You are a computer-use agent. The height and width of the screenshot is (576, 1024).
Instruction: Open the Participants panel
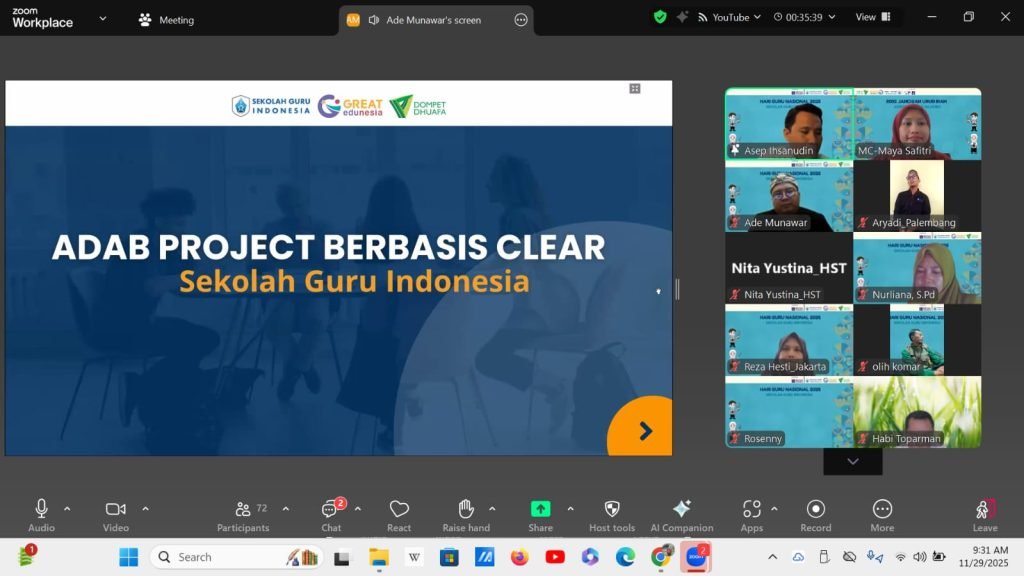[x=243, y=510]
